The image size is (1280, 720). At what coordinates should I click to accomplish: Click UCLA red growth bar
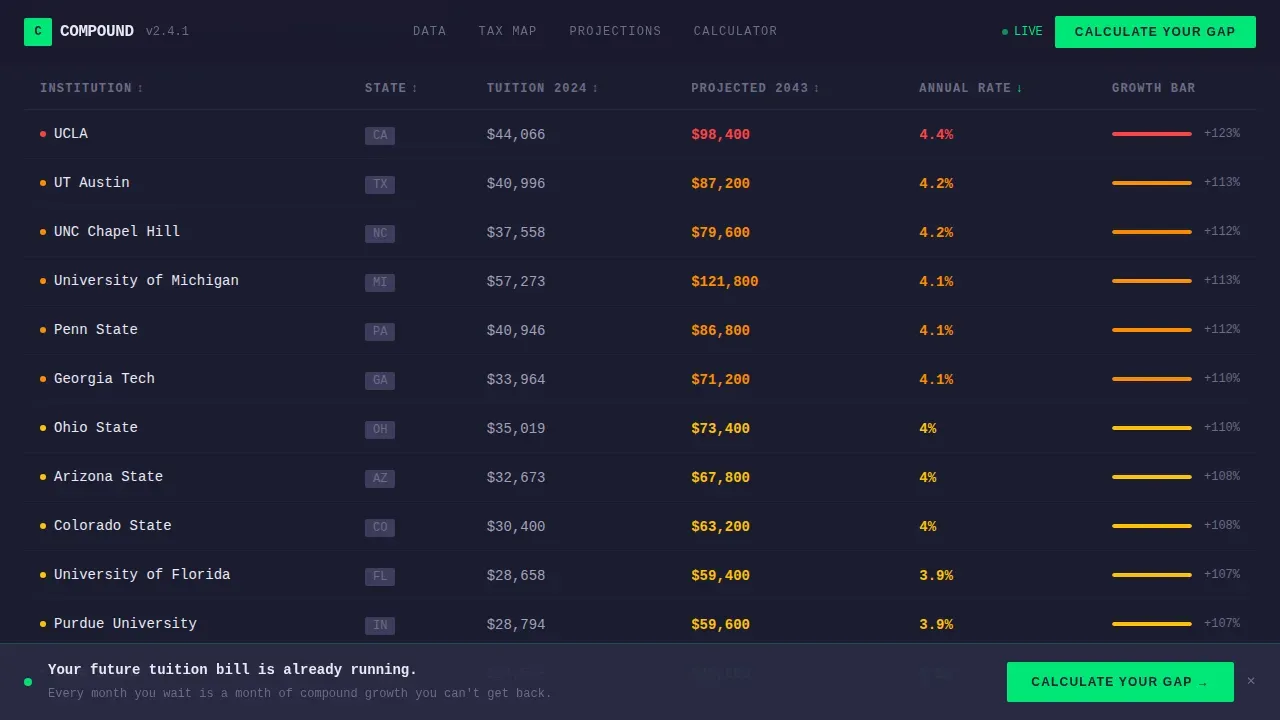pyautogui.click(x=1152, y=134)
